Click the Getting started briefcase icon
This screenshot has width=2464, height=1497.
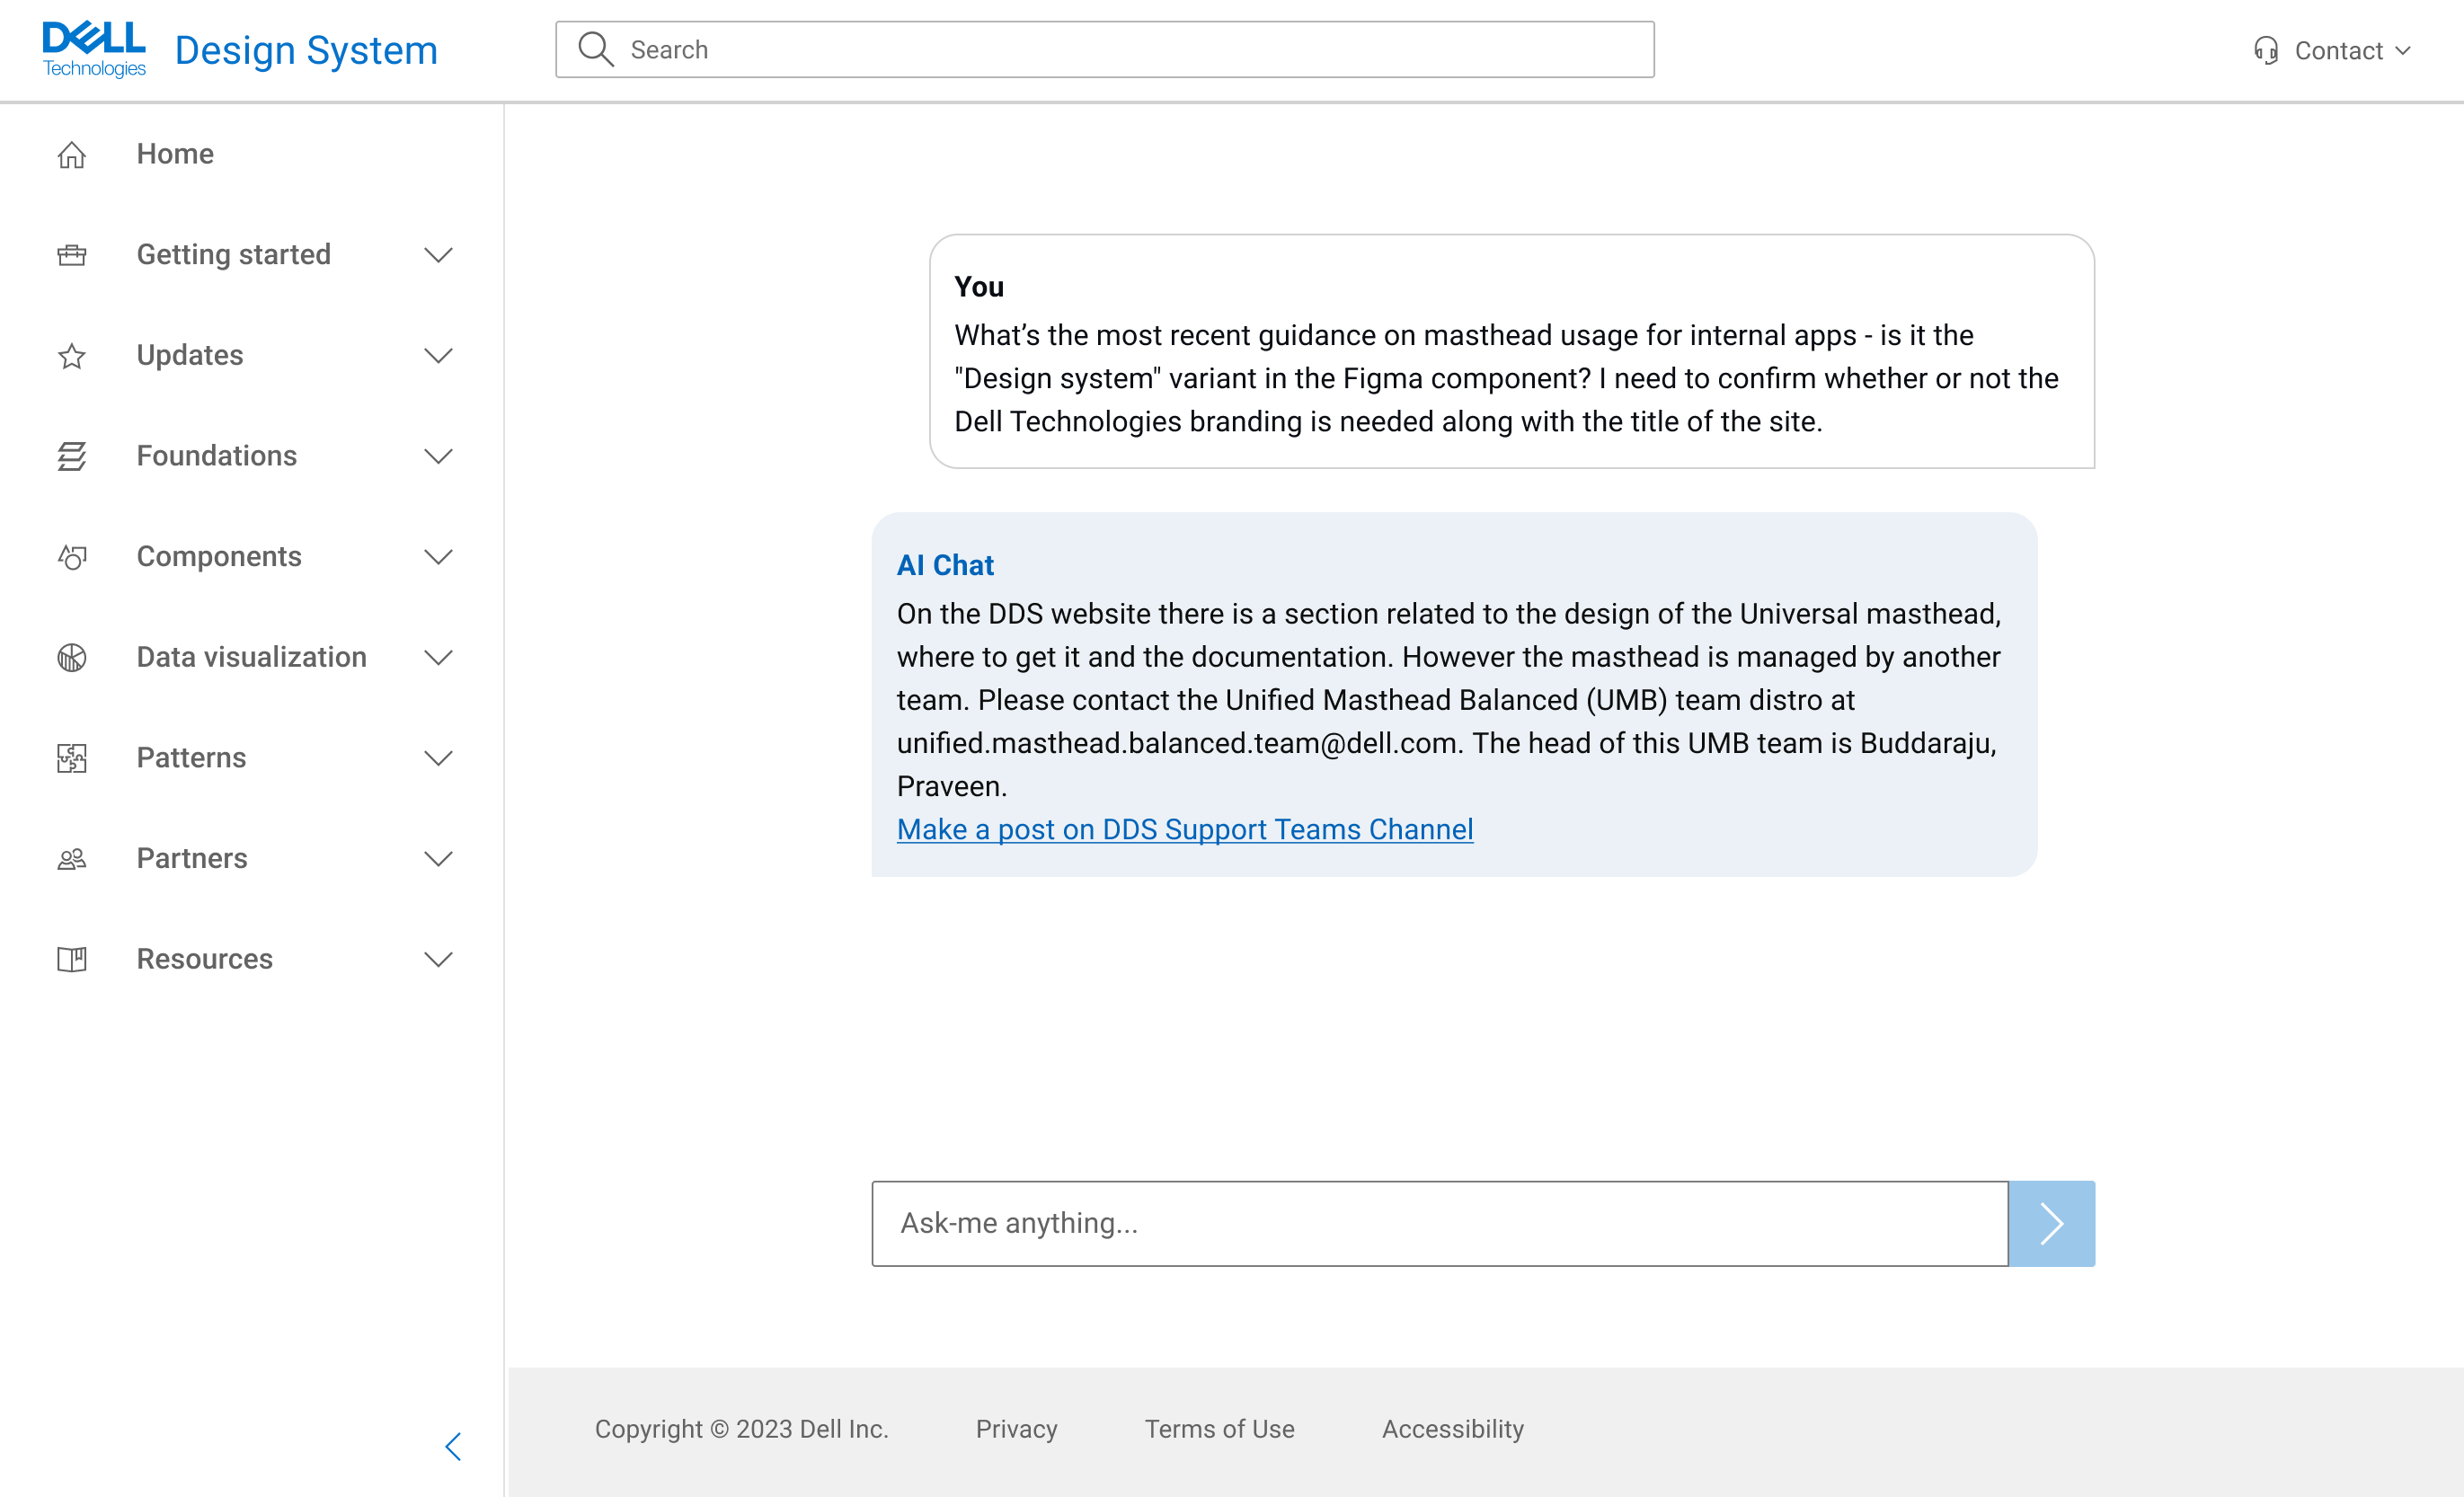[x=72, y=255]
